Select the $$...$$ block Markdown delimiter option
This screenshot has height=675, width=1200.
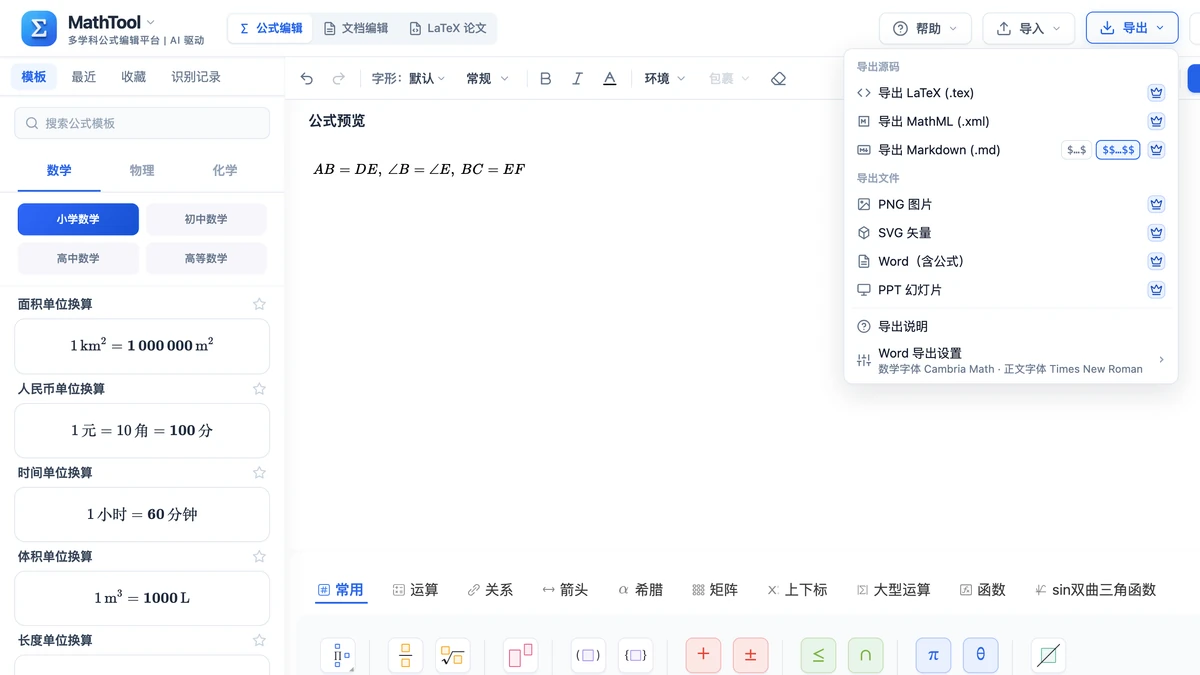click(x=1118, y=150)
